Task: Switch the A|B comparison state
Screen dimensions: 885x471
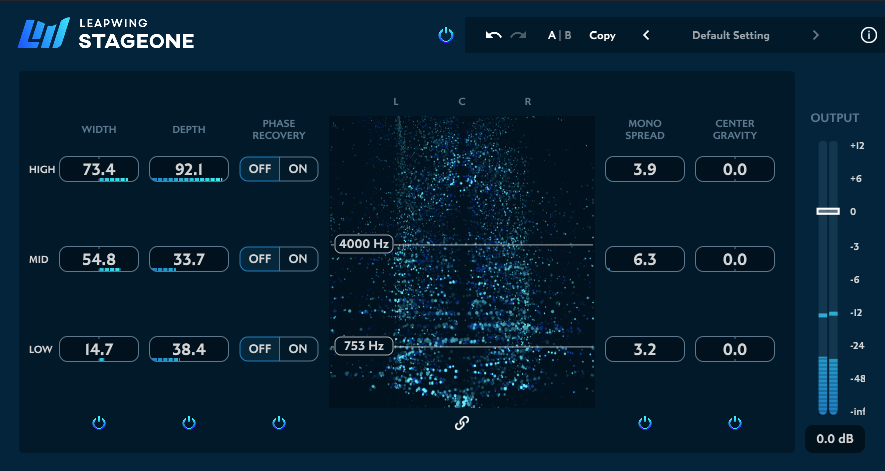Action: (x=559, y=36)
